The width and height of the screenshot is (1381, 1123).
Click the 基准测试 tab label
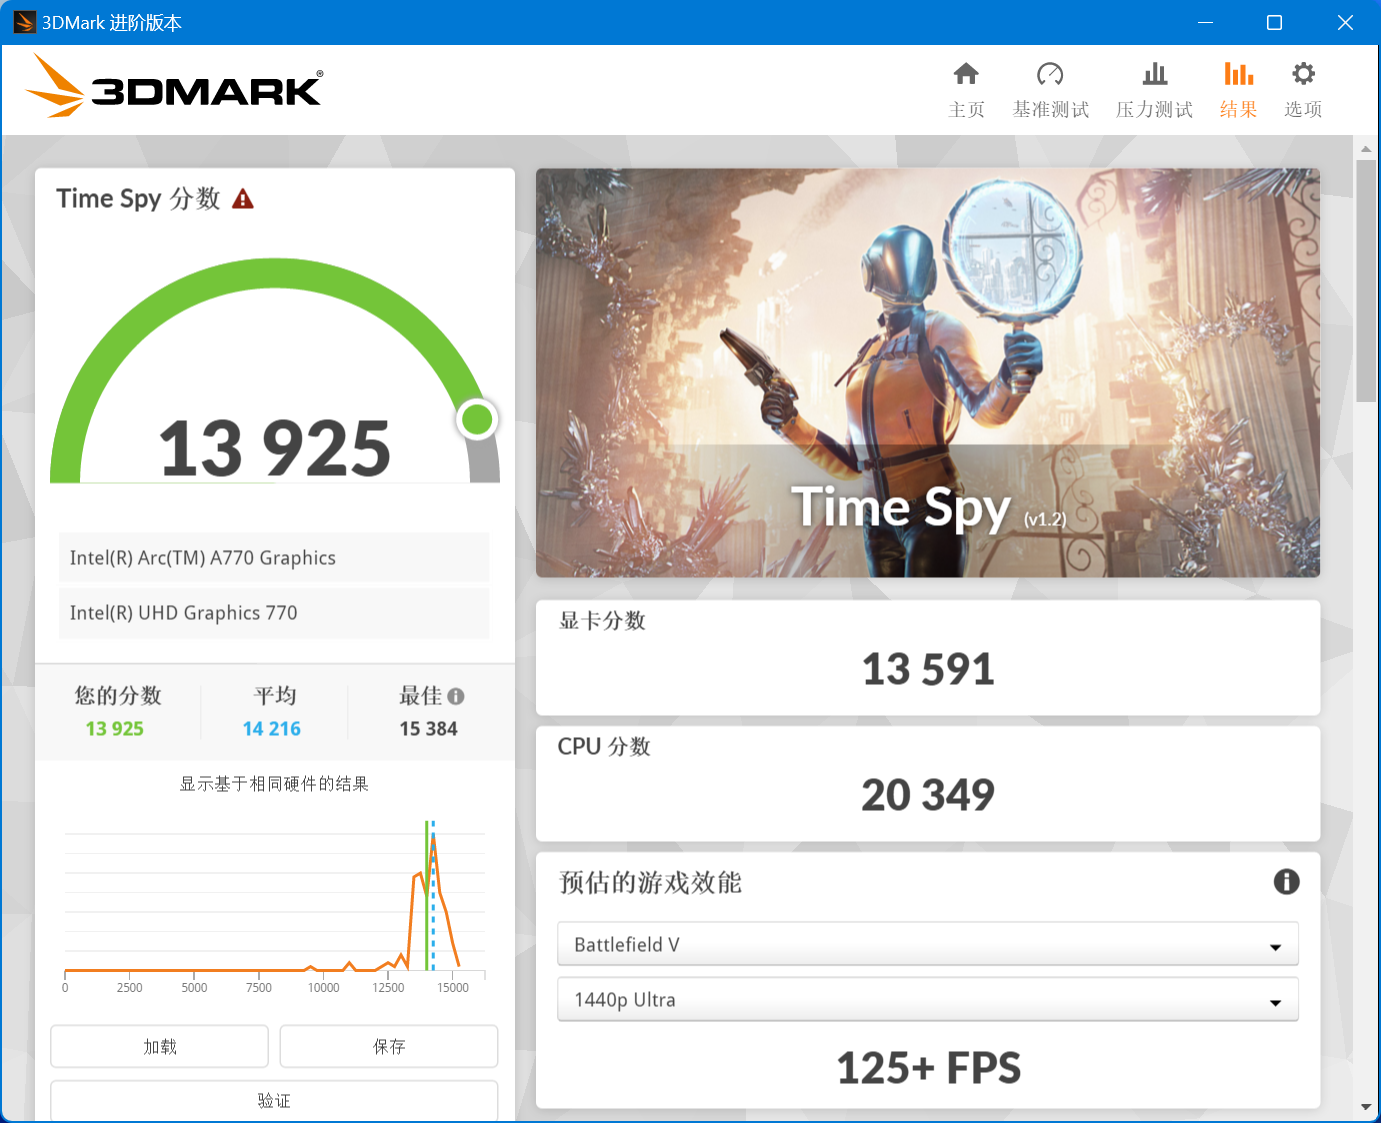pyautogui.click(x=1050, y=110)
